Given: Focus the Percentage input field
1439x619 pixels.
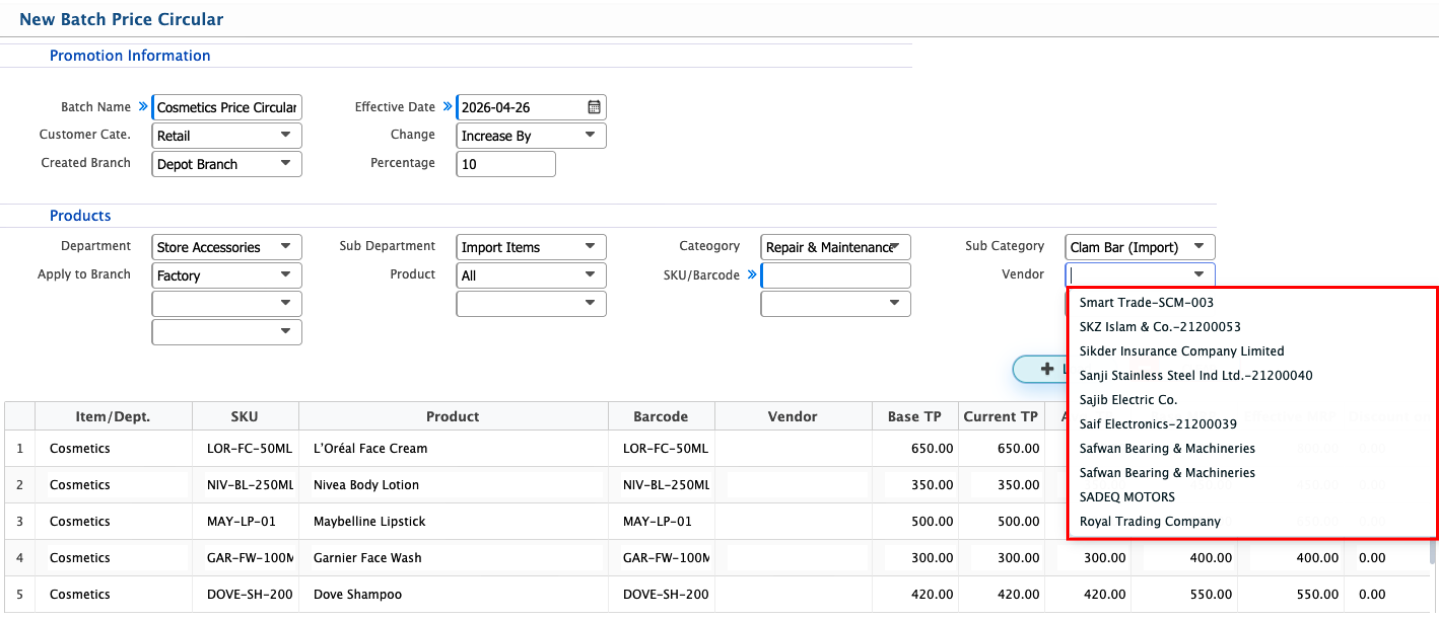Looking at the screenshot, I should (x=505, y=164).
